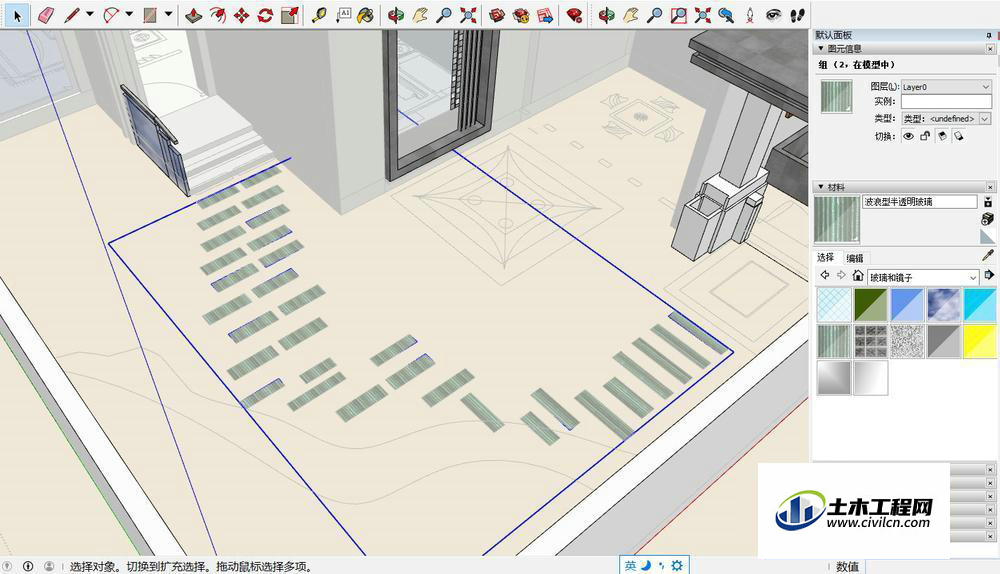Image resolution: width=1000 pixels, height=574 pixels.
Task: Pick the sky cloud reflection swatch
Action: [943, 305]
